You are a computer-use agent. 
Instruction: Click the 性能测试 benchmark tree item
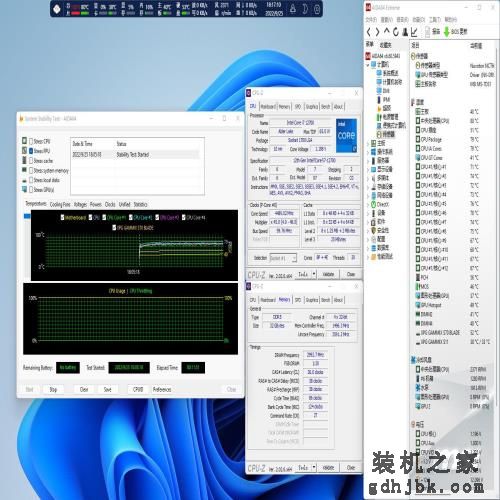point(385,256)
